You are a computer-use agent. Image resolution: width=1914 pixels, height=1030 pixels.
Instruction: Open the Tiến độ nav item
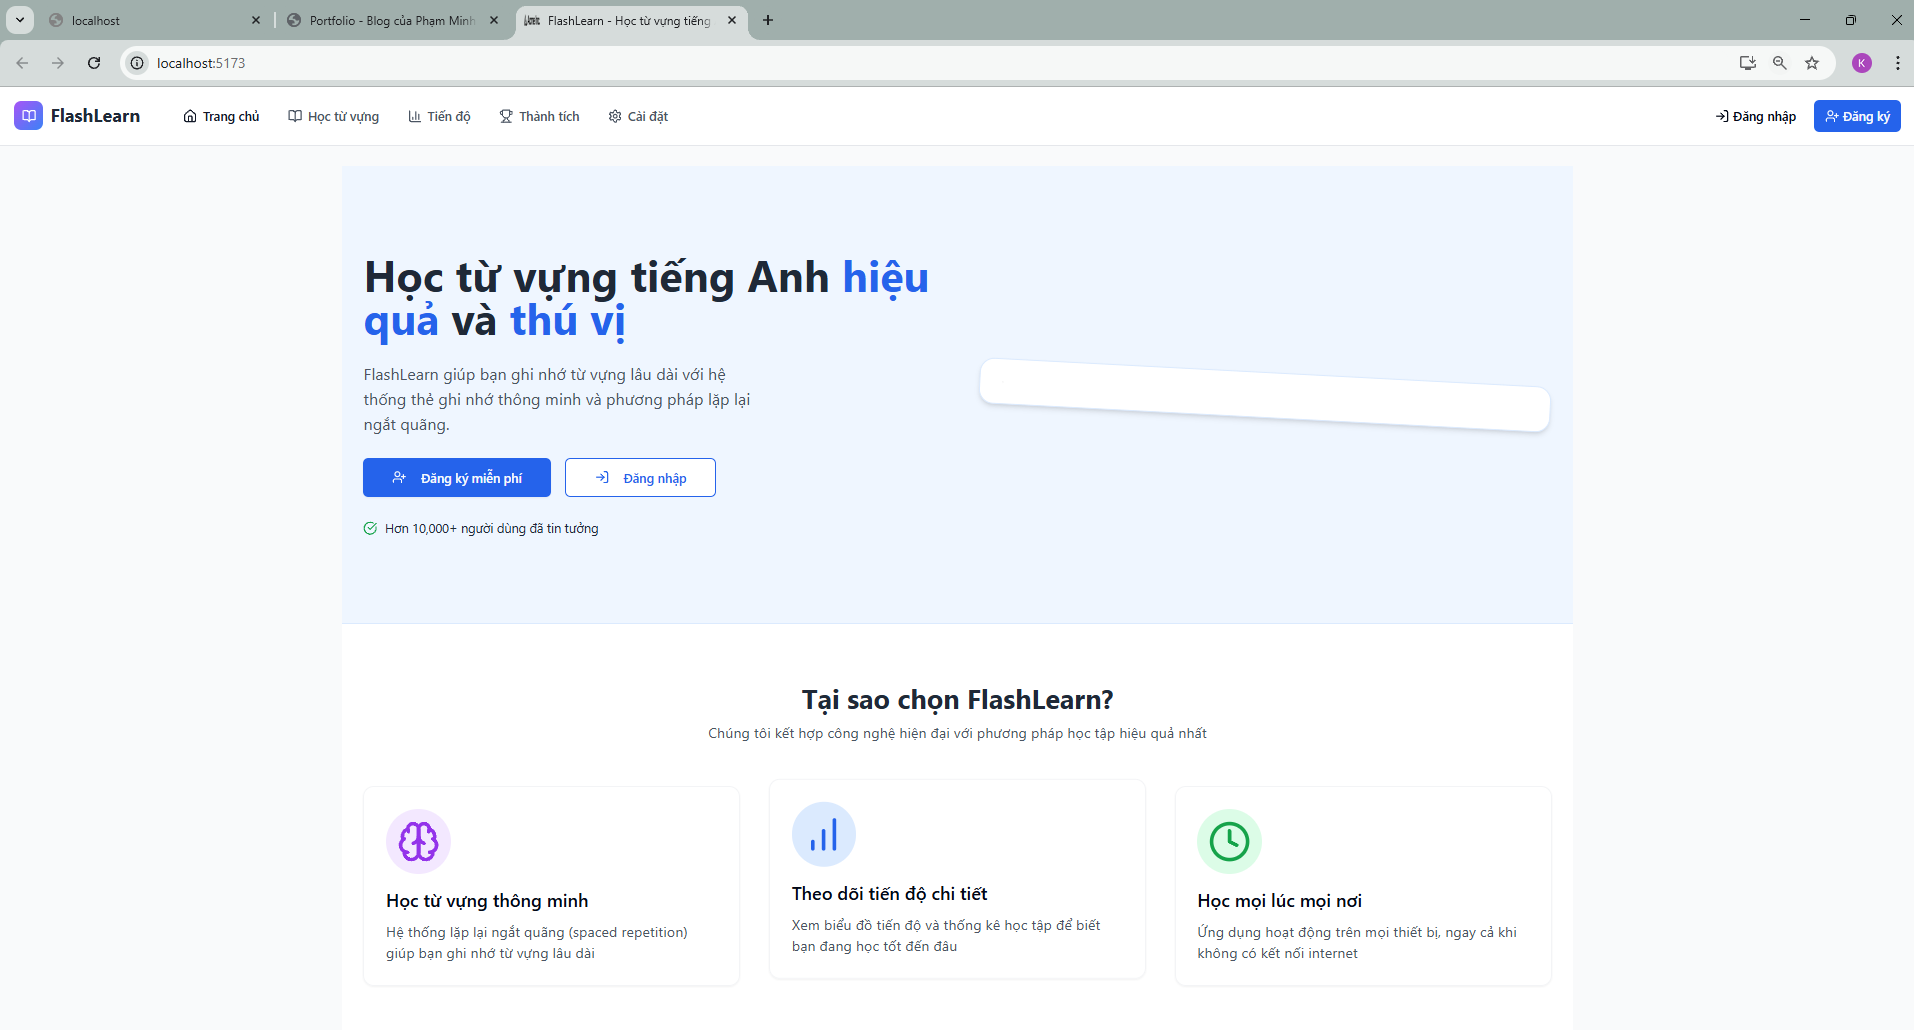point(439,117)
